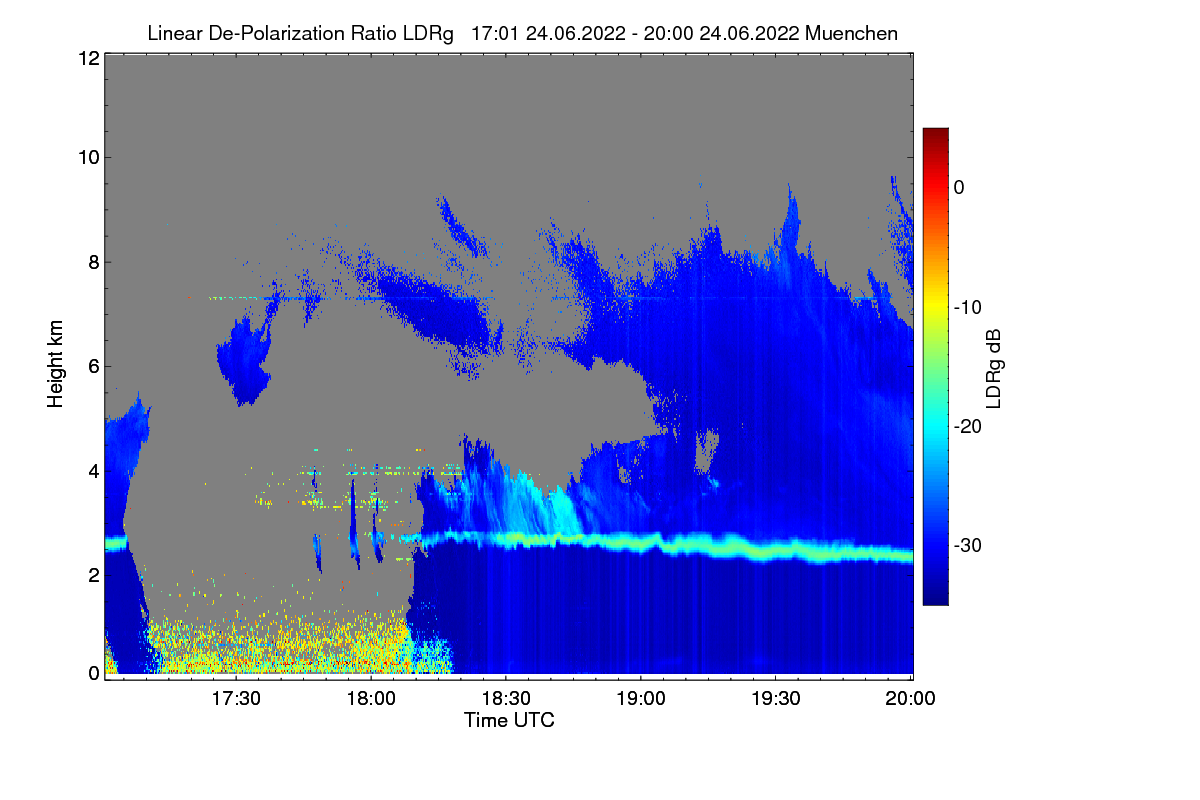The width and height of the screenshot is (1200, 800).
Task: Click the height axis label 10
Action: click(88, 157)
